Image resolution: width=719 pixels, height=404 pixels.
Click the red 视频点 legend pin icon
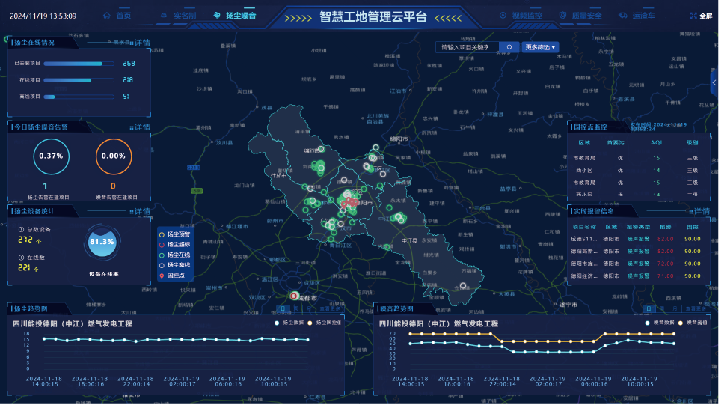tap(161, 275)
